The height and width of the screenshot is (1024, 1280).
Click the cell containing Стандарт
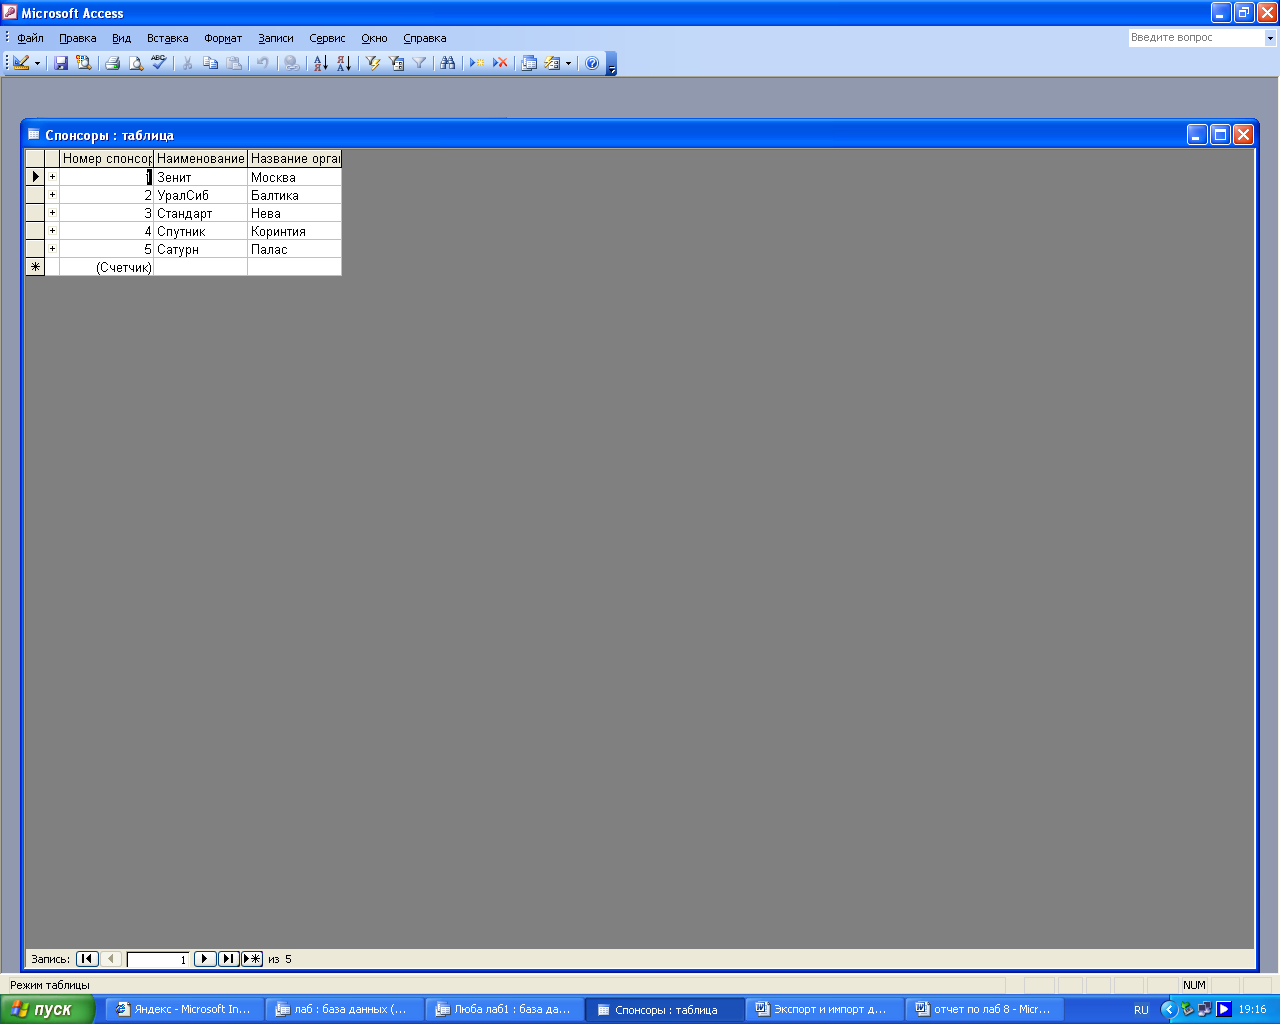click(200, 213)
